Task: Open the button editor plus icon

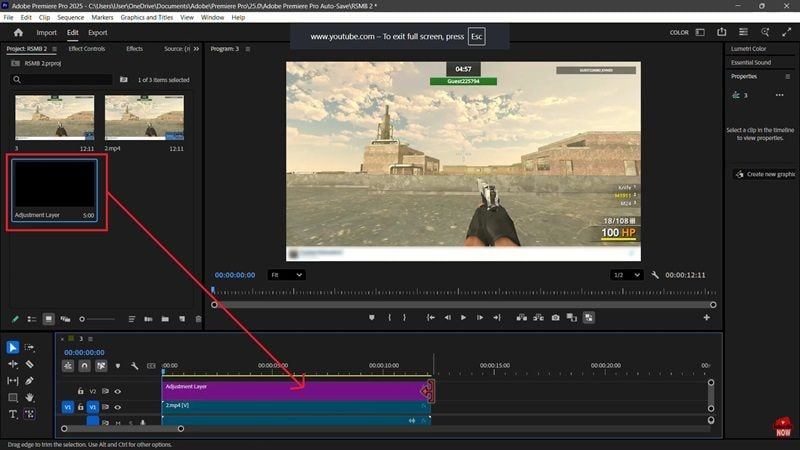Action: (x=707, y=317)
